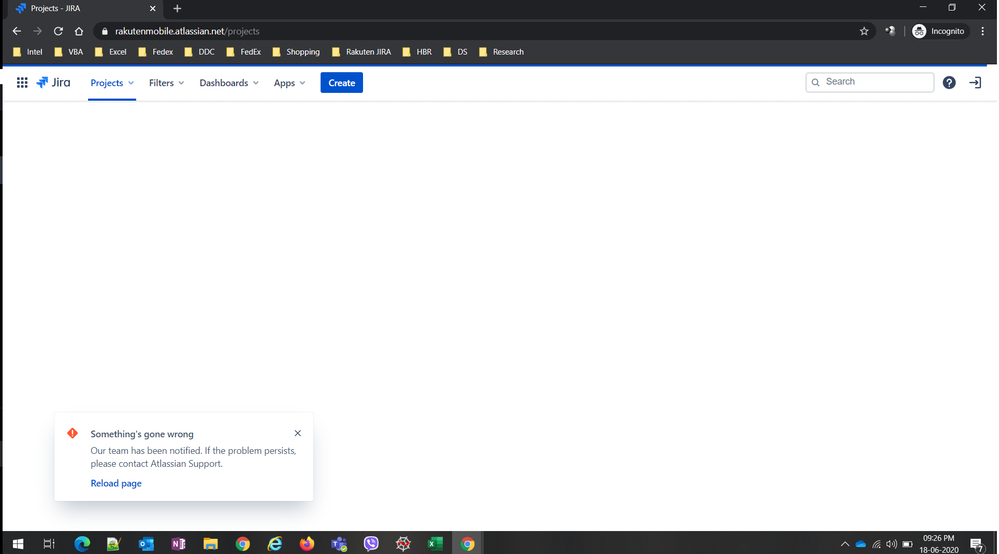The image size is (999, 554).
Task: Expand the Filters dropdown menu
Action: coord(166,83)
